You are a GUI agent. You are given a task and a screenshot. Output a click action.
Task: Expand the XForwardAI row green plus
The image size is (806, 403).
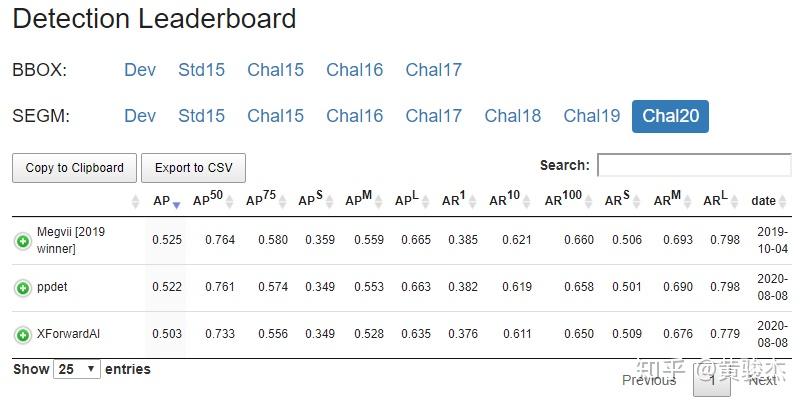click(22, 335)
